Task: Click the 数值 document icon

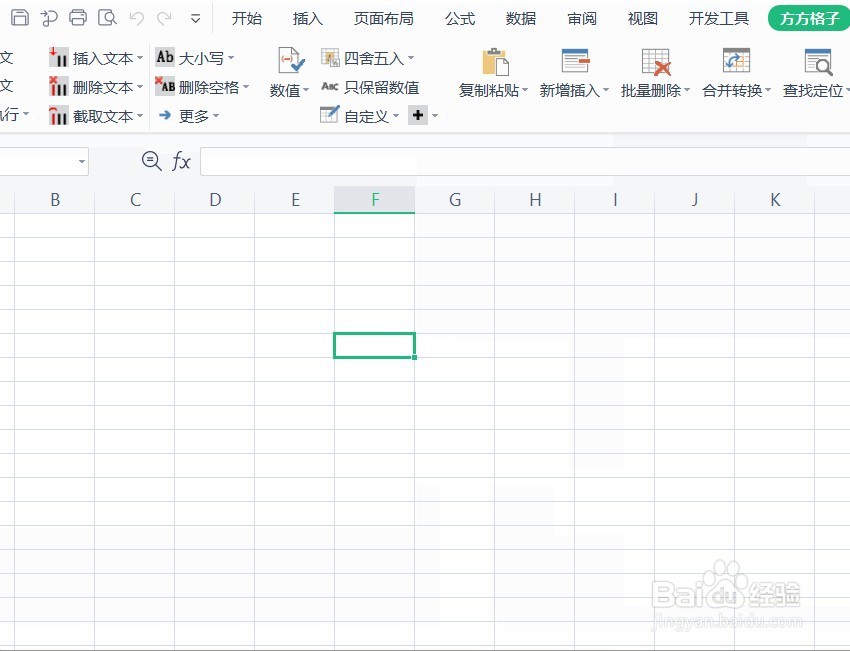Action: click(x=291, y=60)
